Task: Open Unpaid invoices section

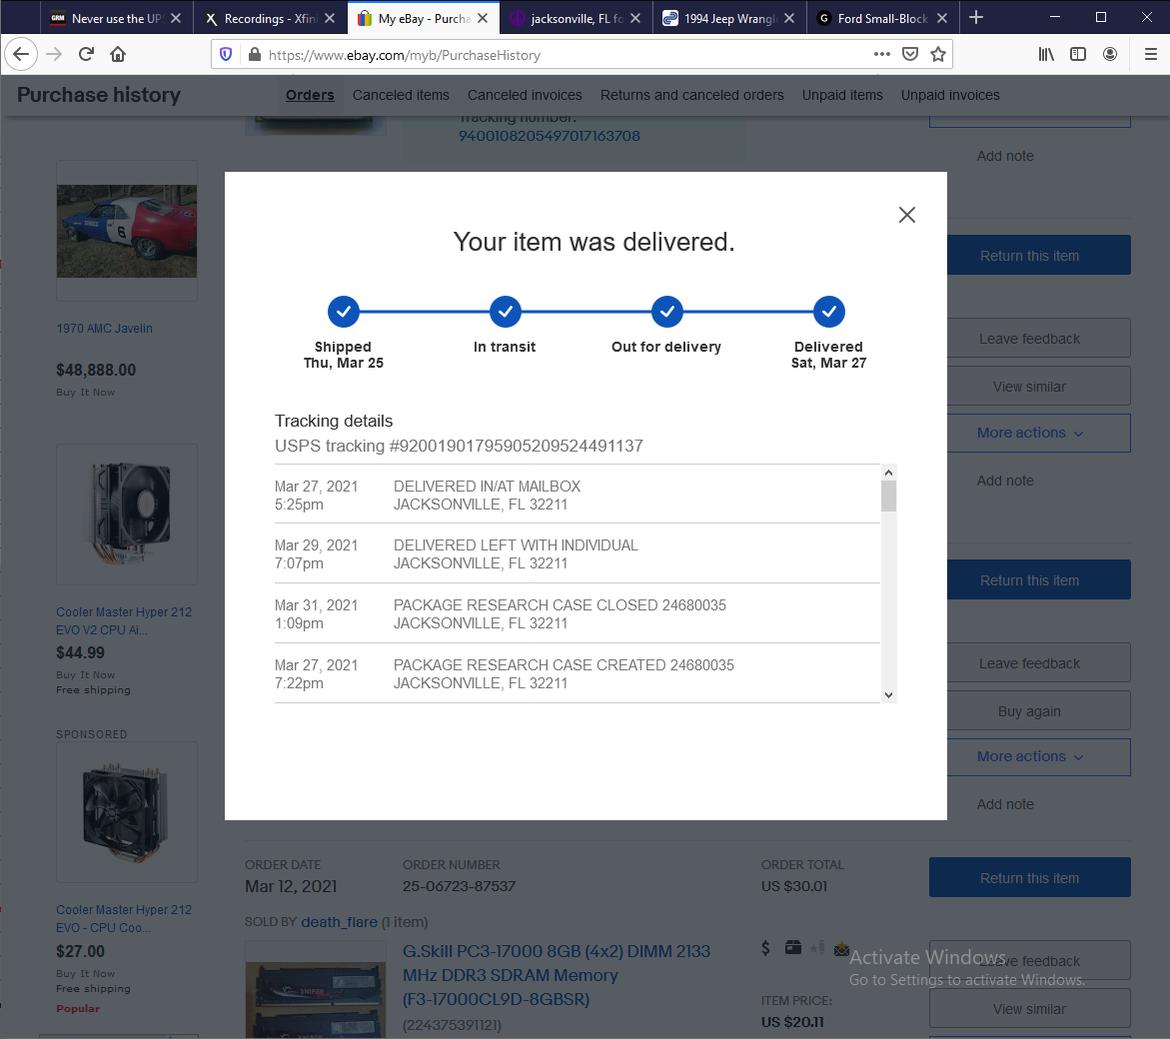Action: (950, 95)
